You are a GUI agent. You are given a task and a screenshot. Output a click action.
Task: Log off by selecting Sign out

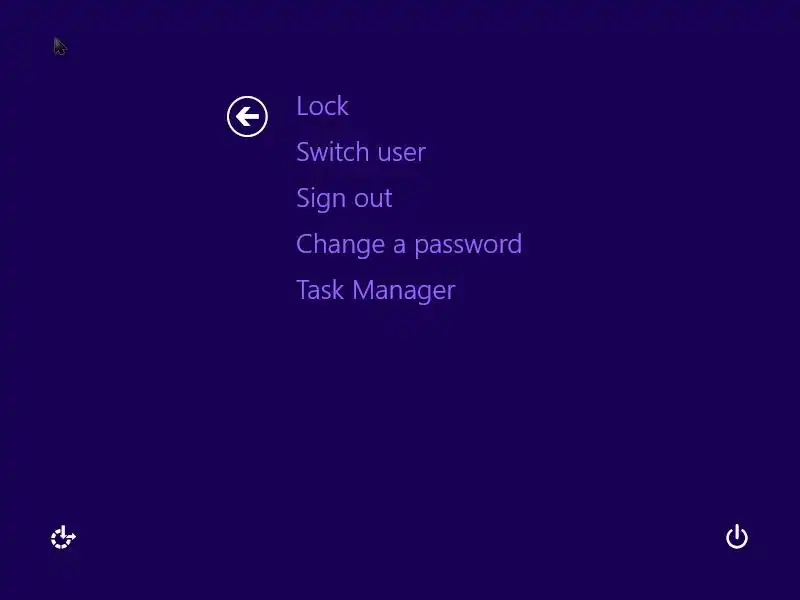point(344,198)
